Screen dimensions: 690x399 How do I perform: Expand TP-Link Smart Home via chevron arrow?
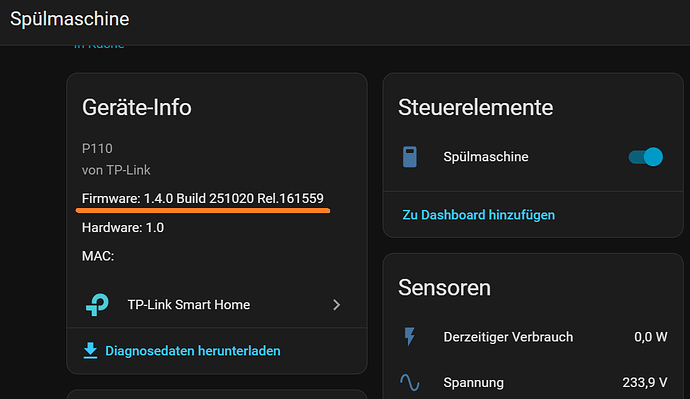(x=336, y=305)
